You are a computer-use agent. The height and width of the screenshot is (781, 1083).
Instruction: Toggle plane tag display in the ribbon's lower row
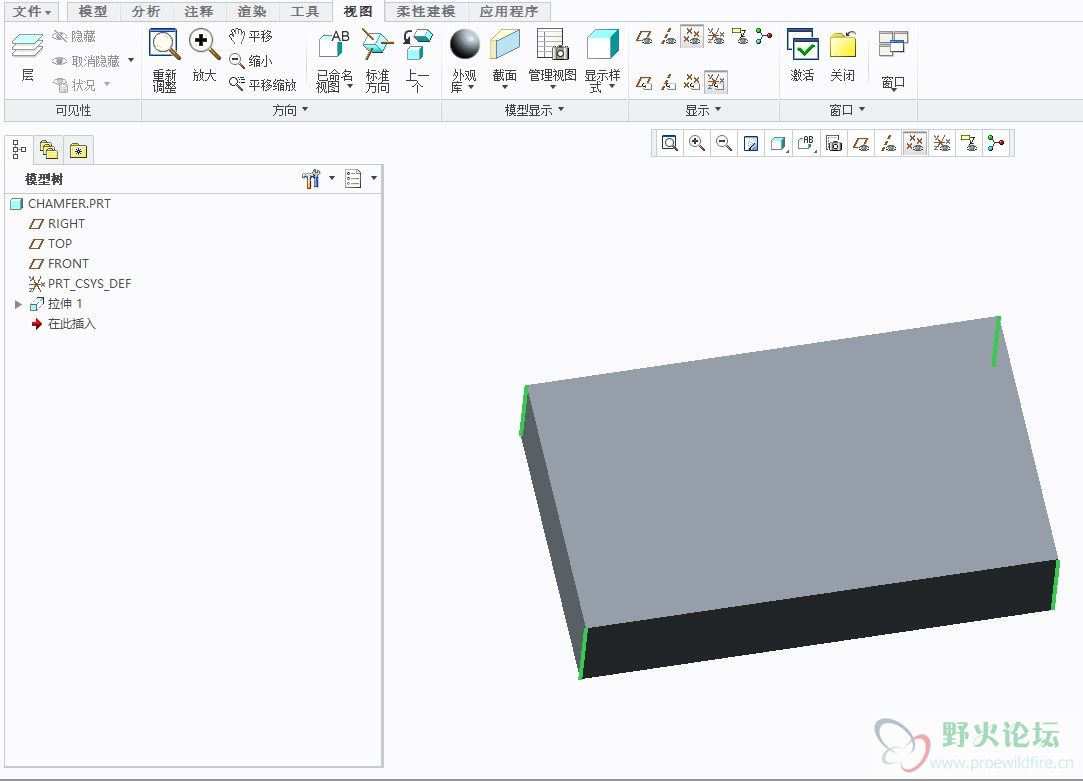[644, 83]
